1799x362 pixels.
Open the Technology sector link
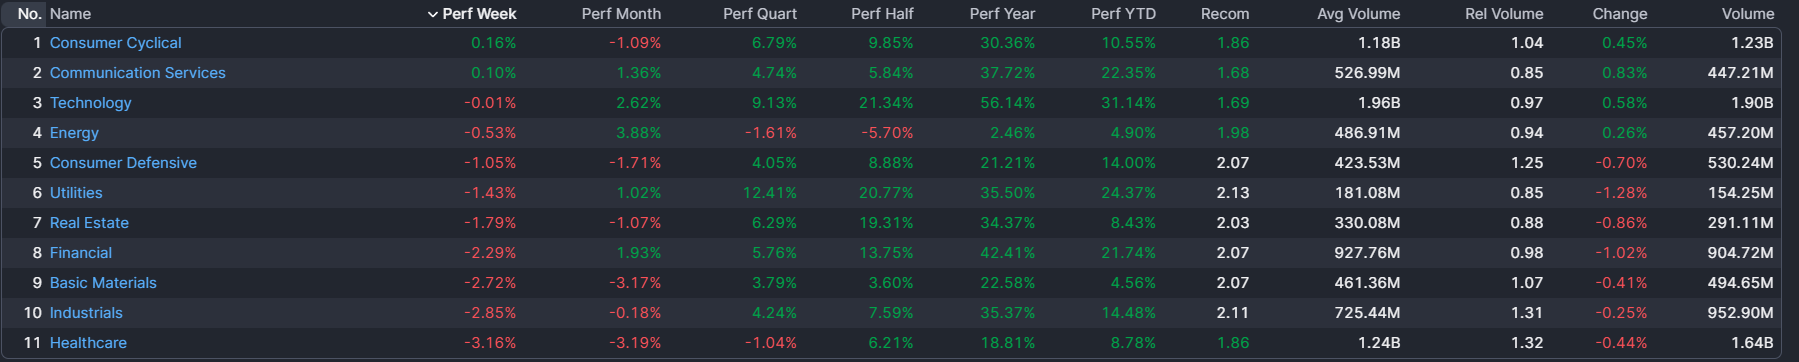tap(90, 103)
